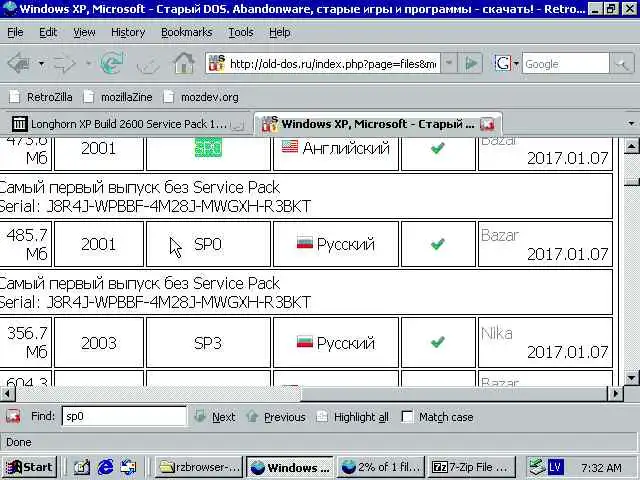Viewport: 640px width, 480px height.
Task: Open the 2% of 1 file download window
Action: pos(381,467)
